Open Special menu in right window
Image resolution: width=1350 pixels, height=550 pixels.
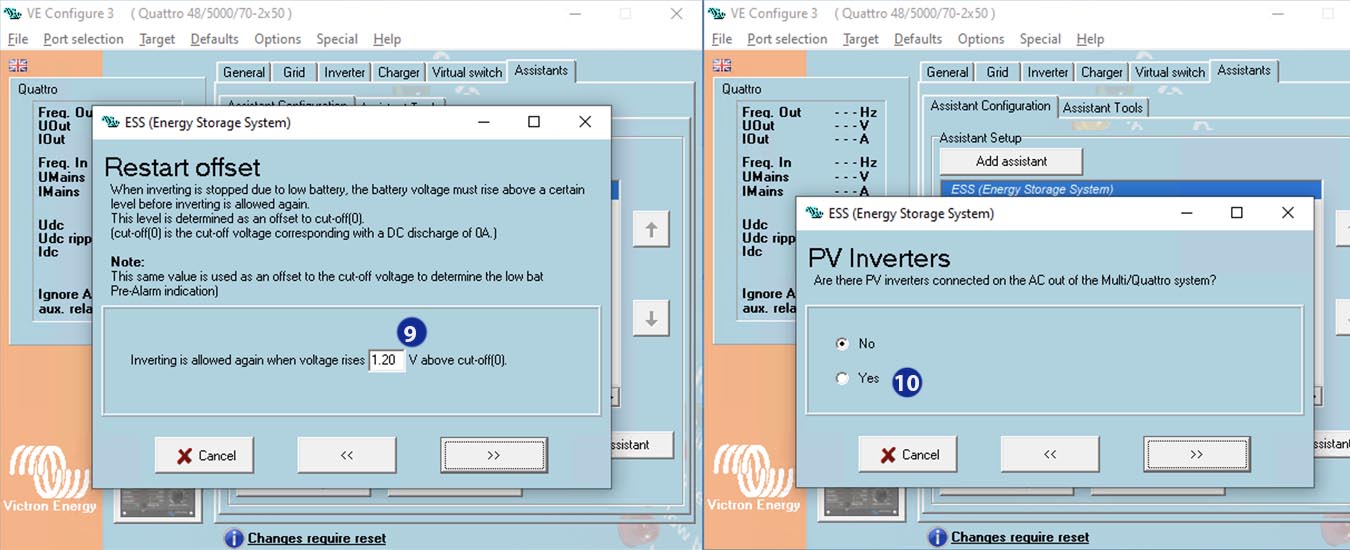point(1041,39)
